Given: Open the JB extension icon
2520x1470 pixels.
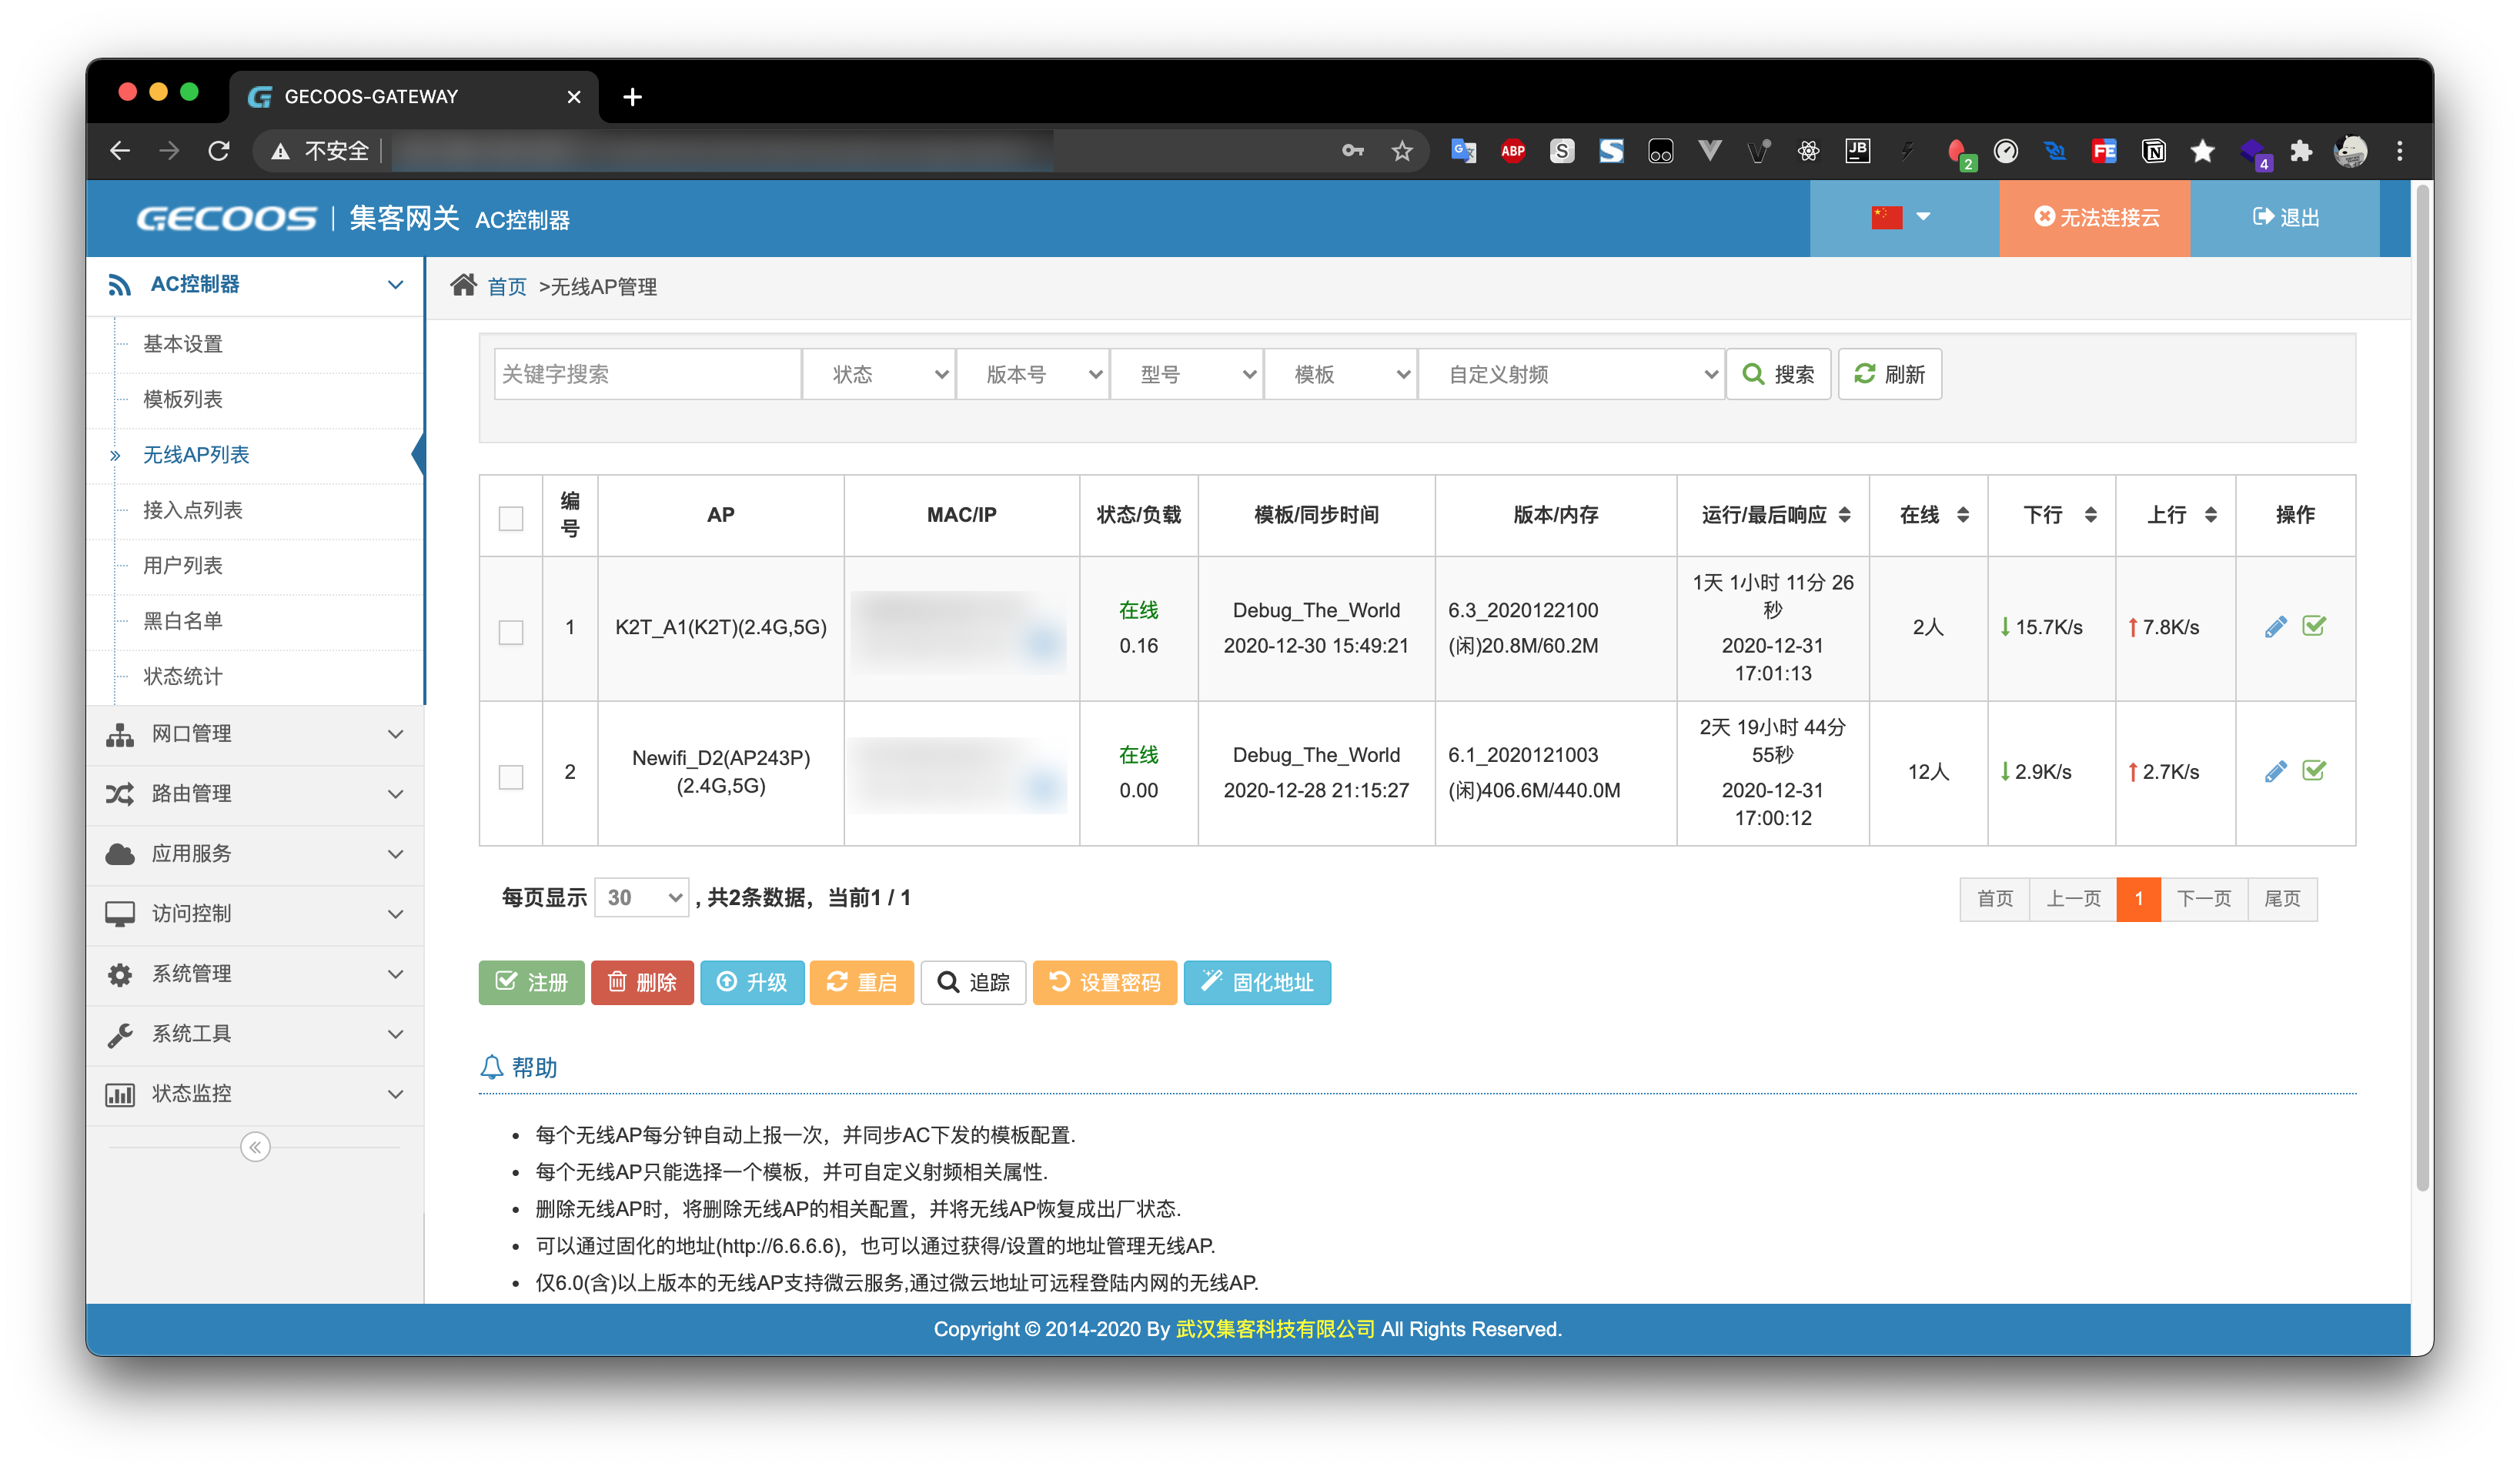Looking at the screenshot, I should click(x=1857, y=151).
